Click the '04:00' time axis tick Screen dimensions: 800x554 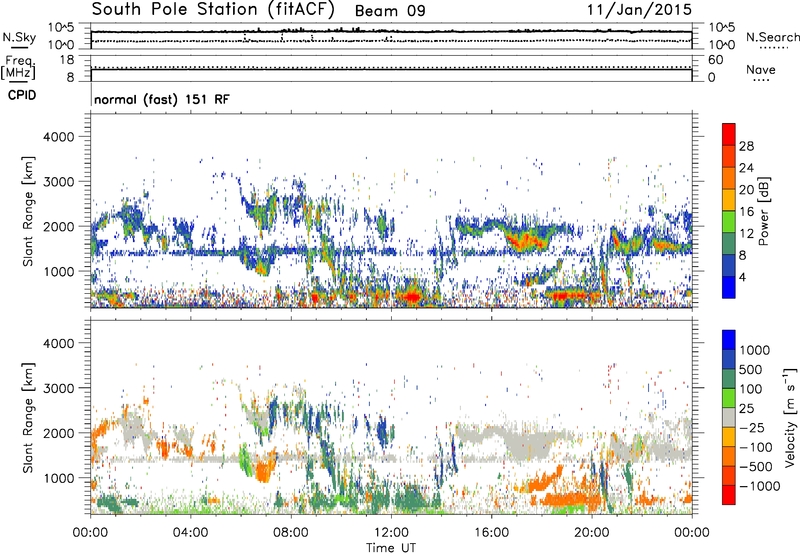click(190, 533)
